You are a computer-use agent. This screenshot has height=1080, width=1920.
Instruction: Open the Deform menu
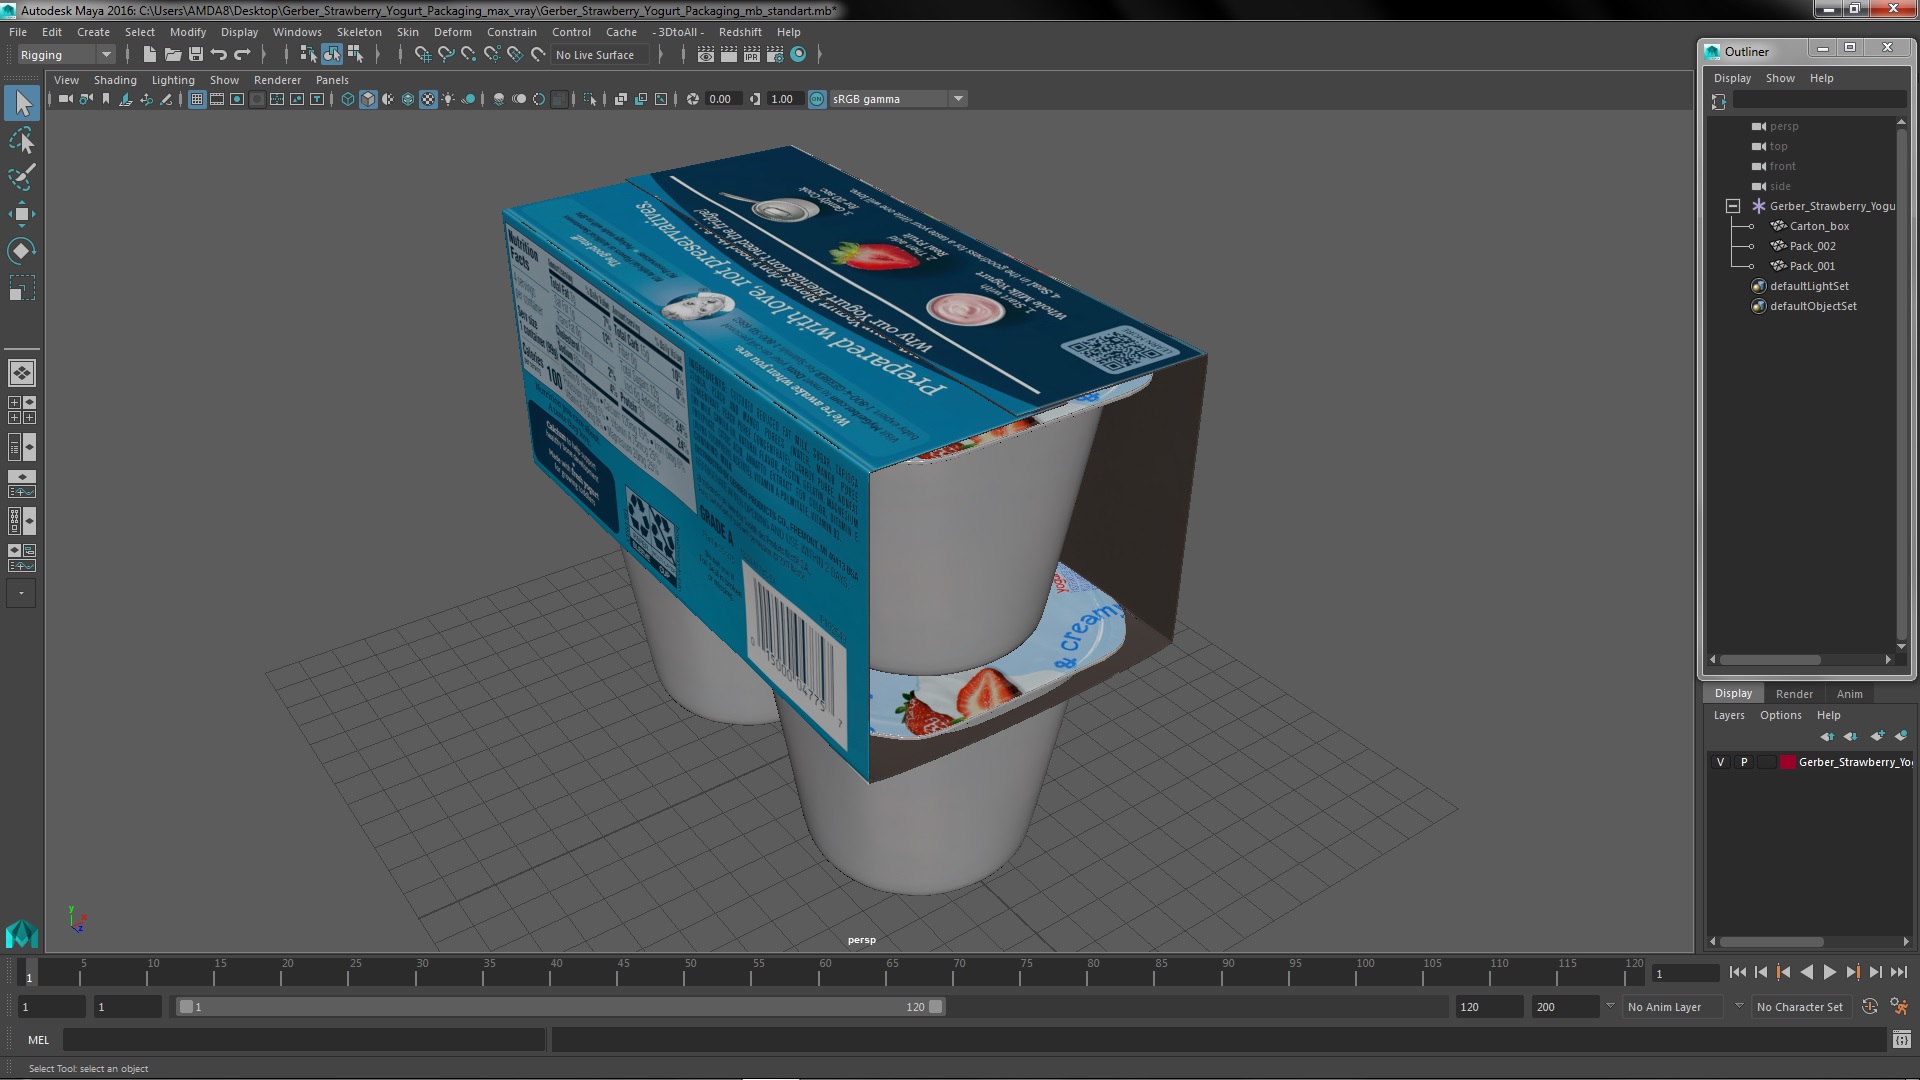[452, 32]
